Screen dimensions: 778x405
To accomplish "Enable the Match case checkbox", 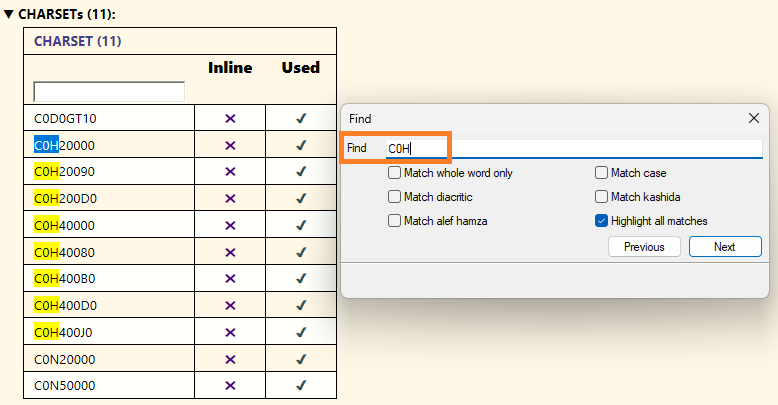I will (602, 173).
